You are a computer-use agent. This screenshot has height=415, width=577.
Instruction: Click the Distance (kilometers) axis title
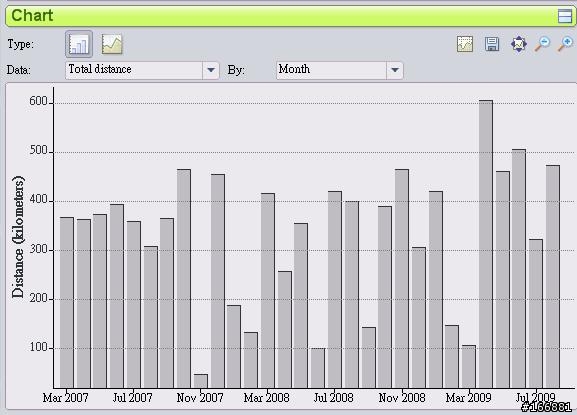(18, 237)
